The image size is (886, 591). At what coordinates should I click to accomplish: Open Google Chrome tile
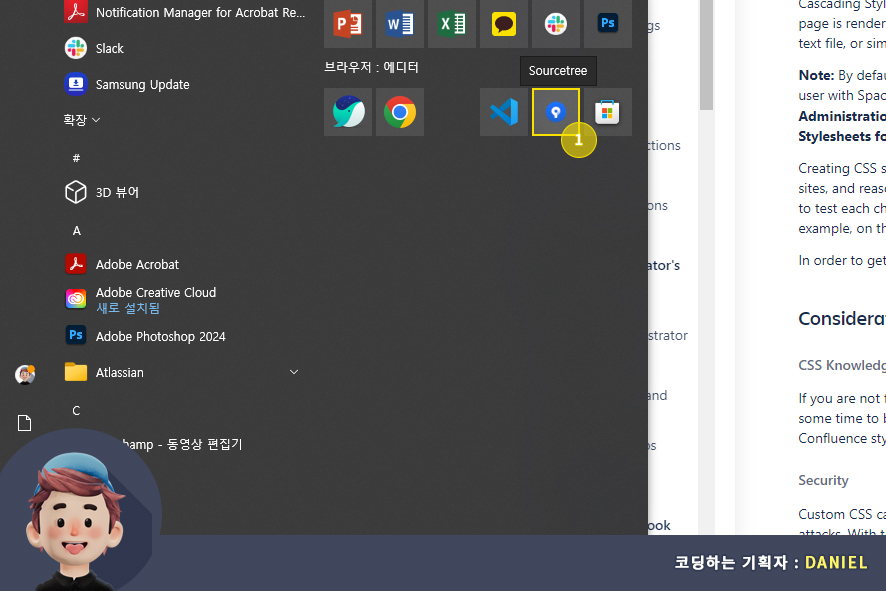point(399,112)
